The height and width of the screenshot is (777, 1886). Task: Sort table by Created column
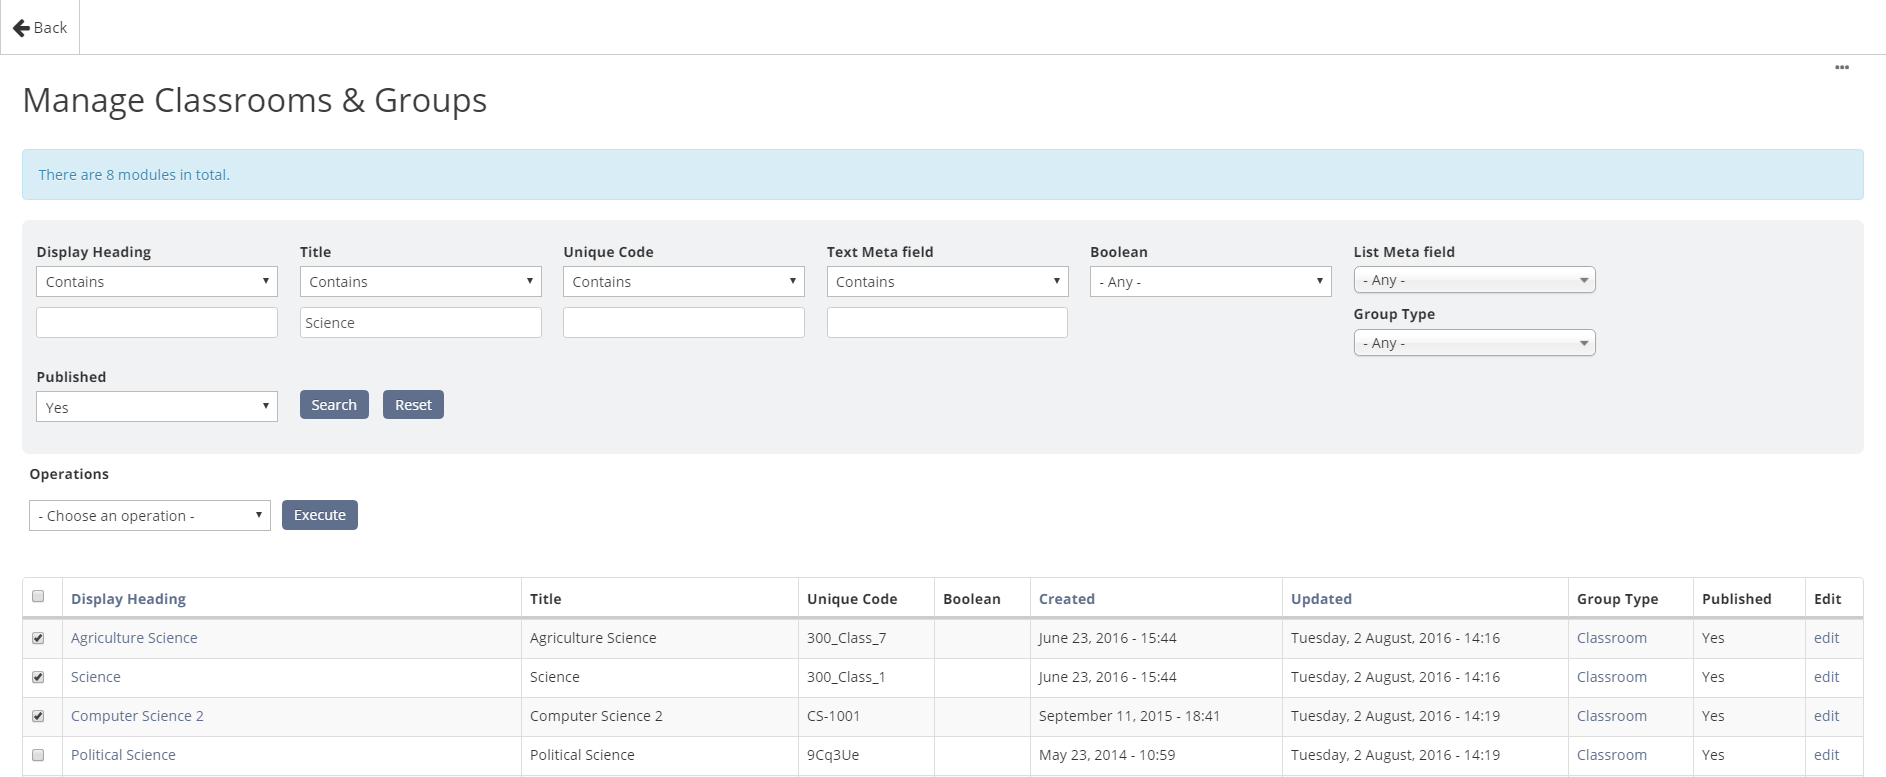point(1067,599)
